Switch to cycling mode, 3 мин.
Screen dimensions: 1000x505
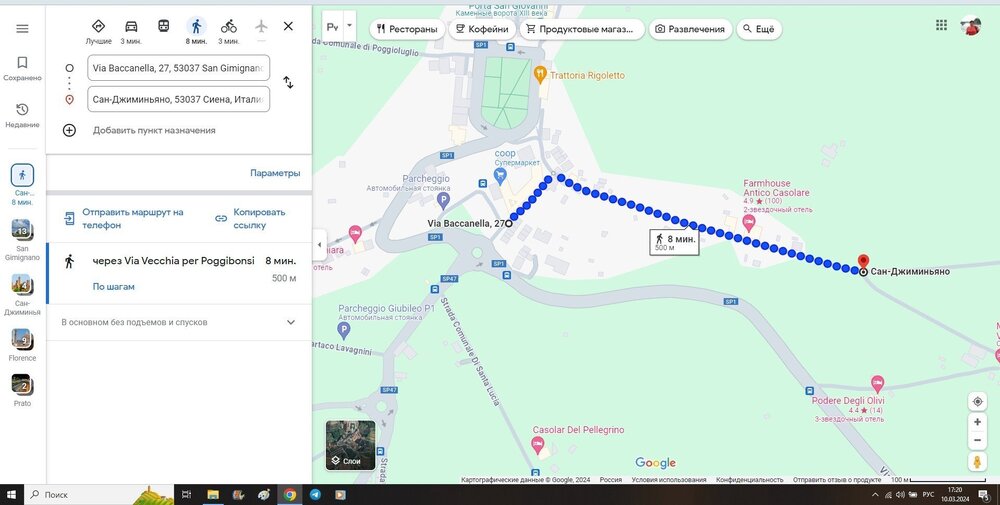[x=228, y=31]
